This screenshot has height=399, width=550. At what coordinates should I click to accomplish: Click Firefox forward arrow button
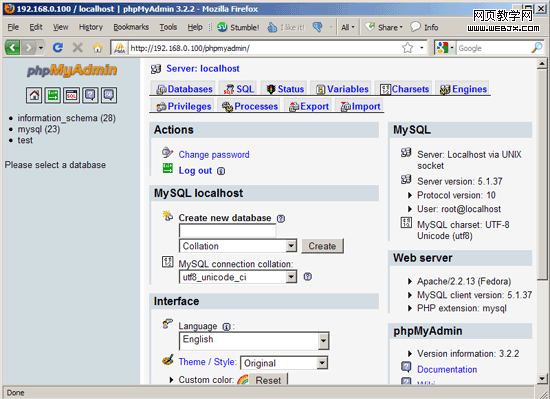click(x=28, y=47)
